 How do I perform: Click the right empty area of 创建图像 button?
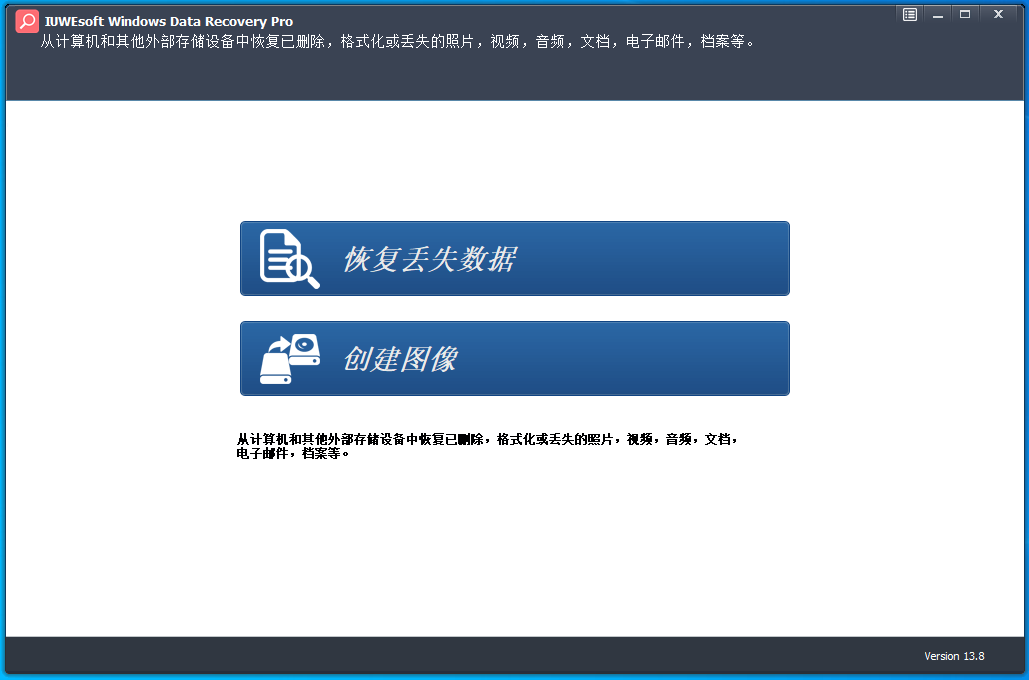tap(680, 359)
